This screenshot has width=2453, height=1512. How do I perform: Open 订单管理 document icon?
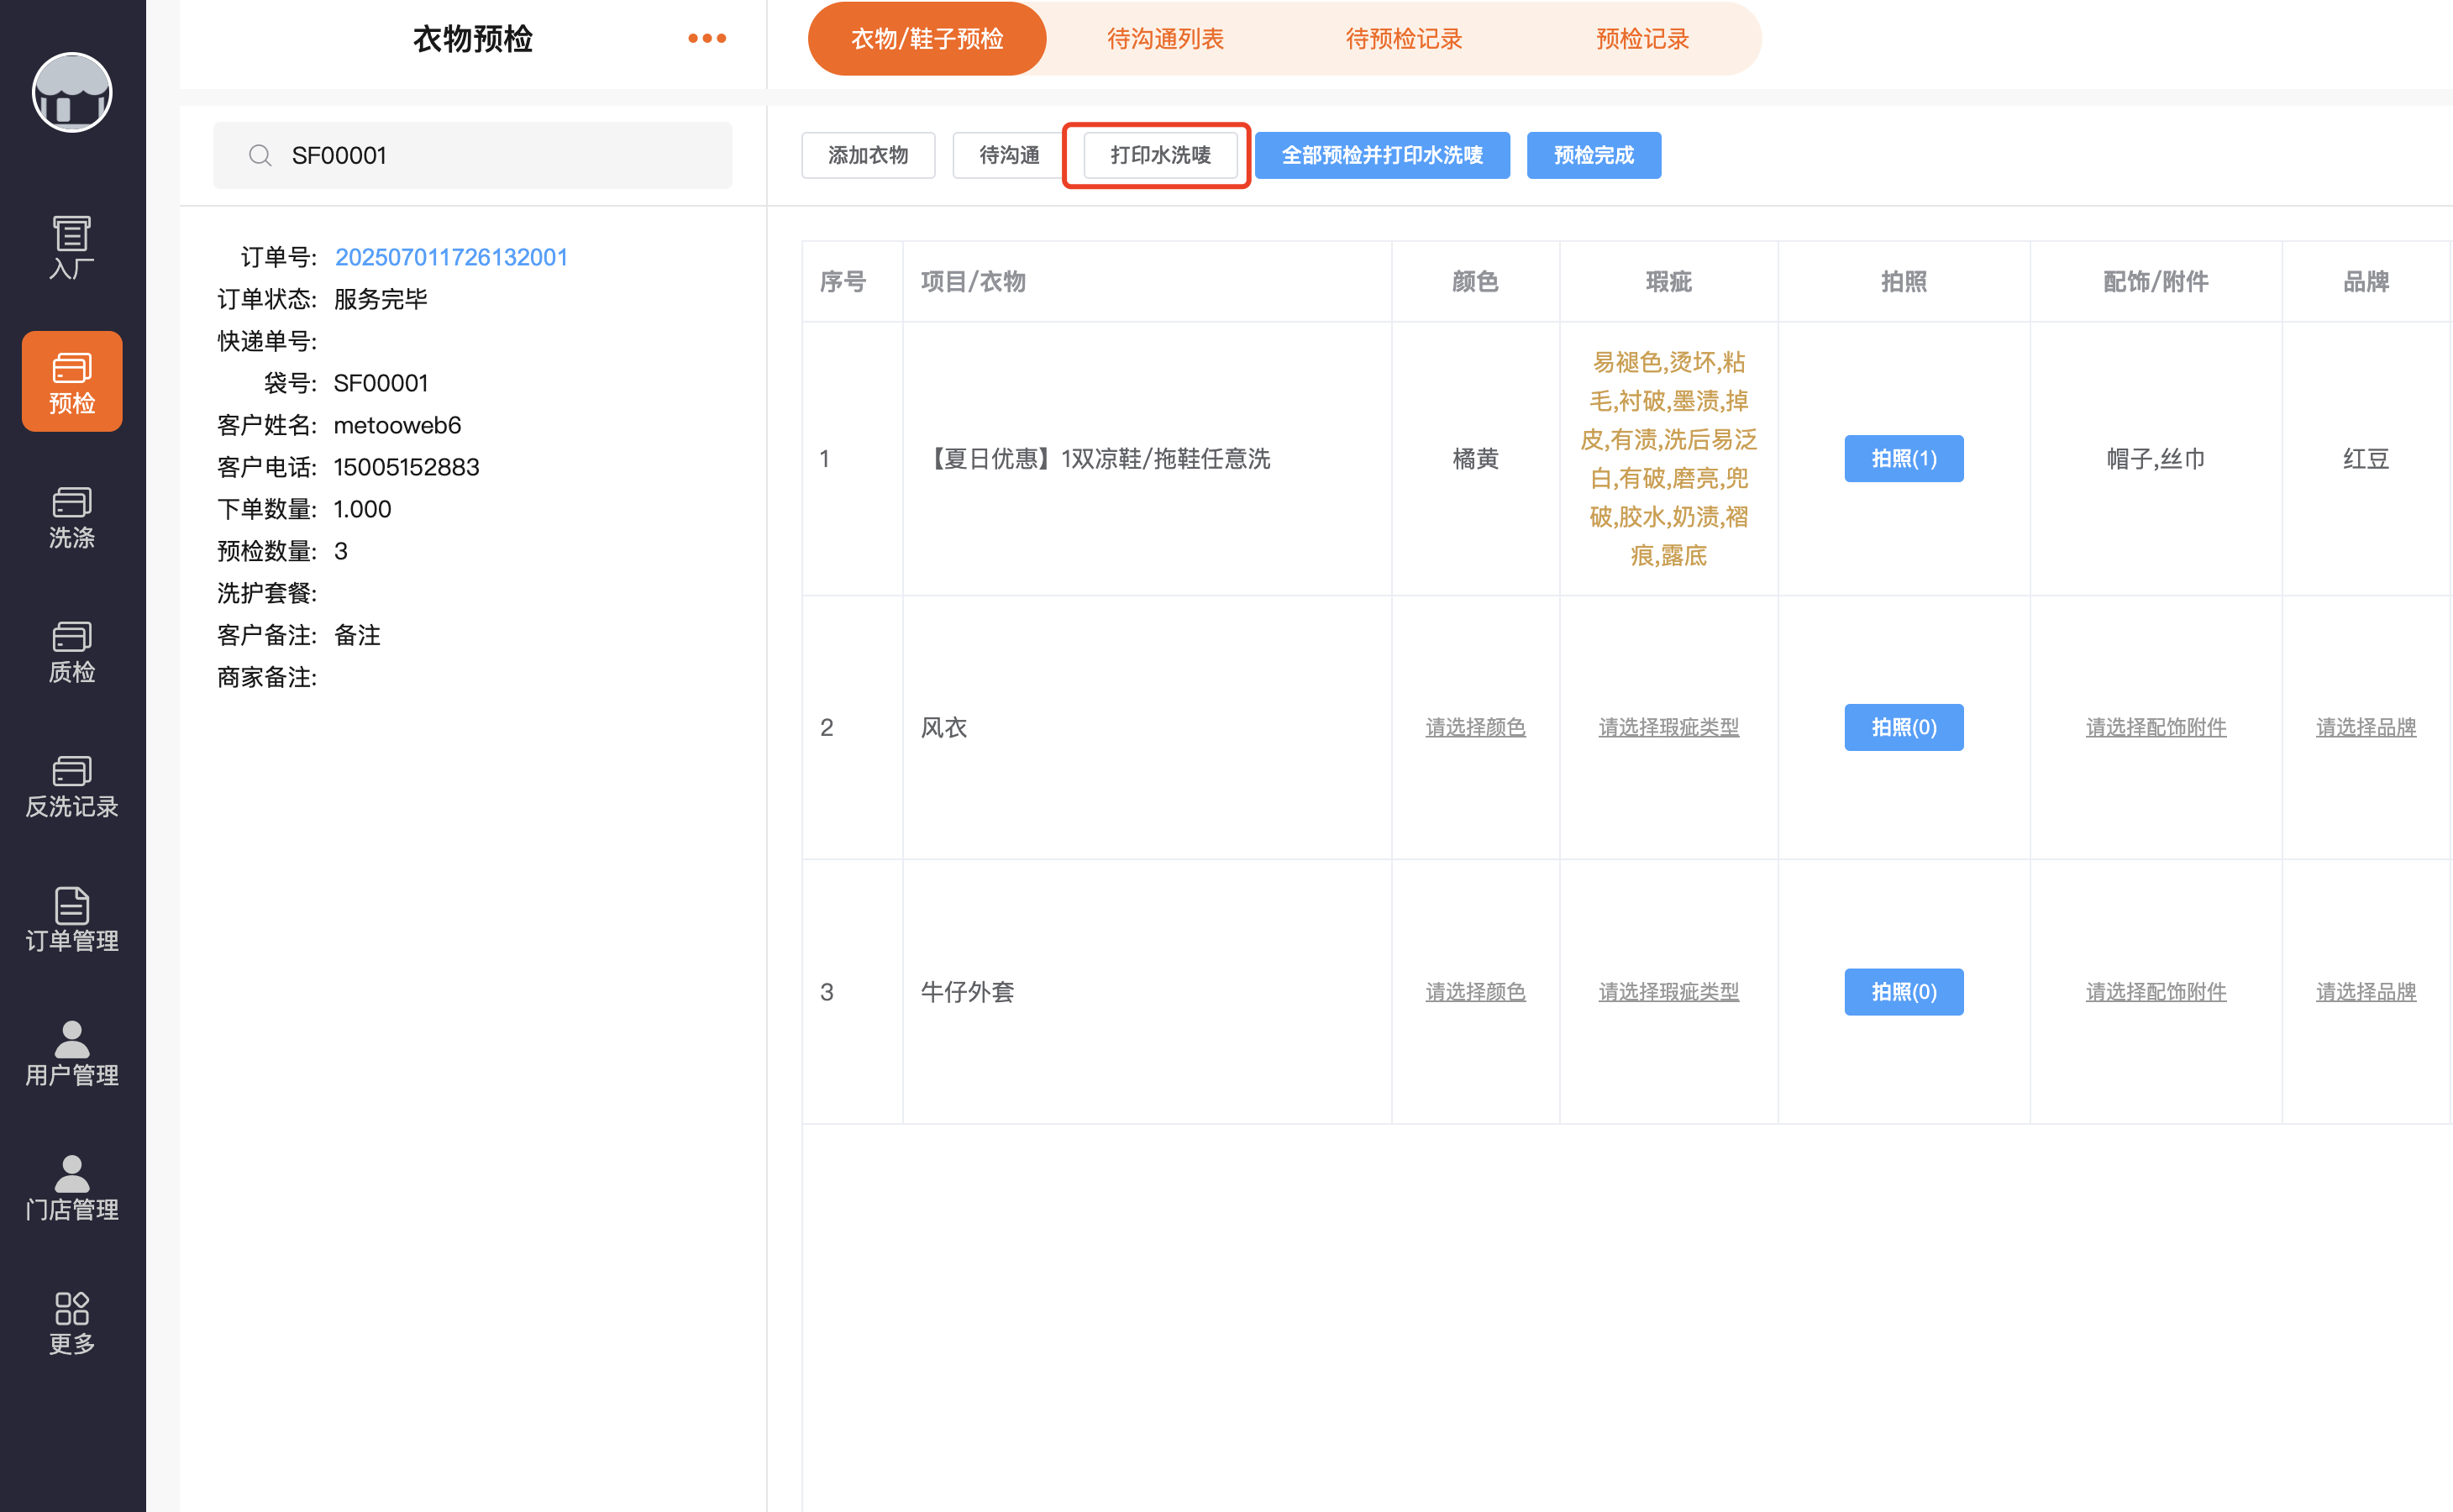click(72, 919)
